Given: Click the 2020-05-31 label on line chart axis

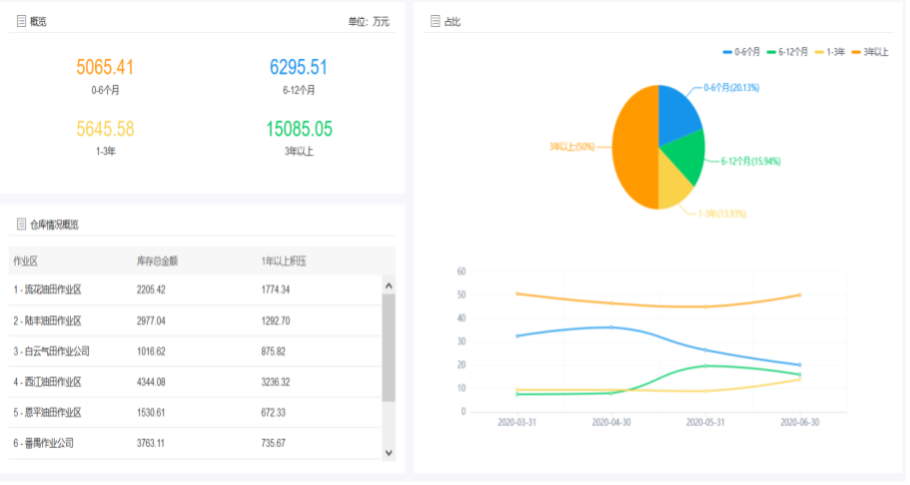Looking at the screenshot, I should coord(706,423).
